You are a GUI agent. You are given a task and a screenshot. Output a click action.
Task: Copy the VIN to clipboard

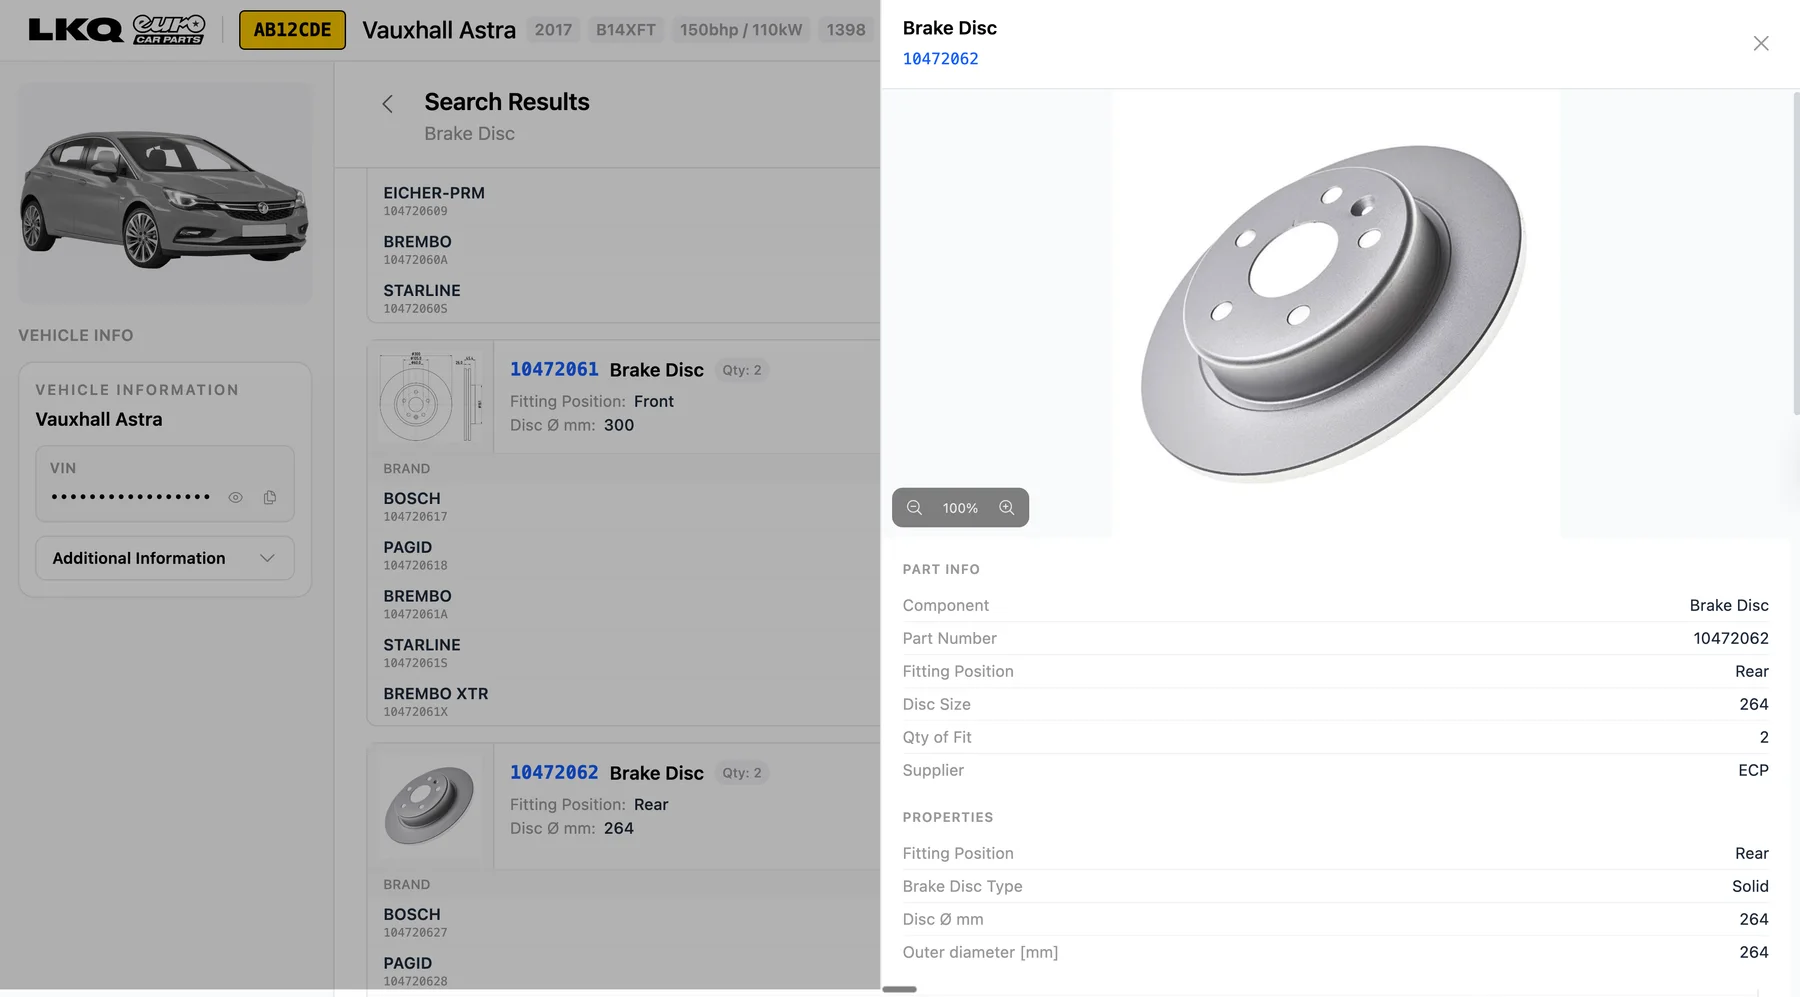click(x=270, y=498)
